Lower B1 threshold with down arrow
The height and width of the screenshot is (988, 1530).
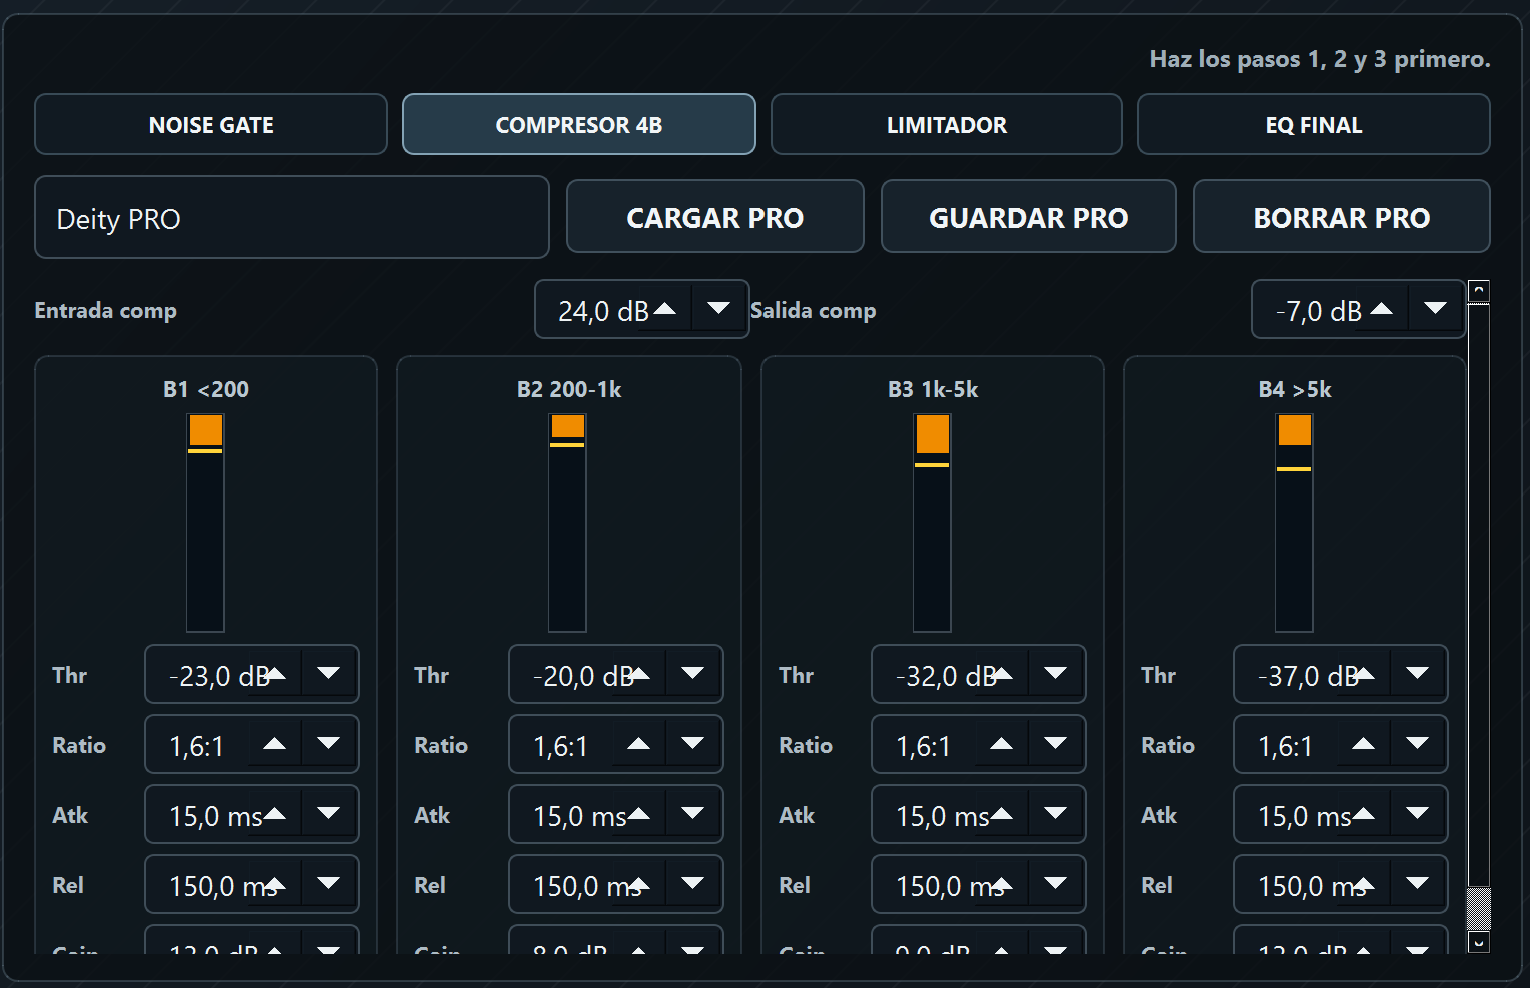point(328,674)
